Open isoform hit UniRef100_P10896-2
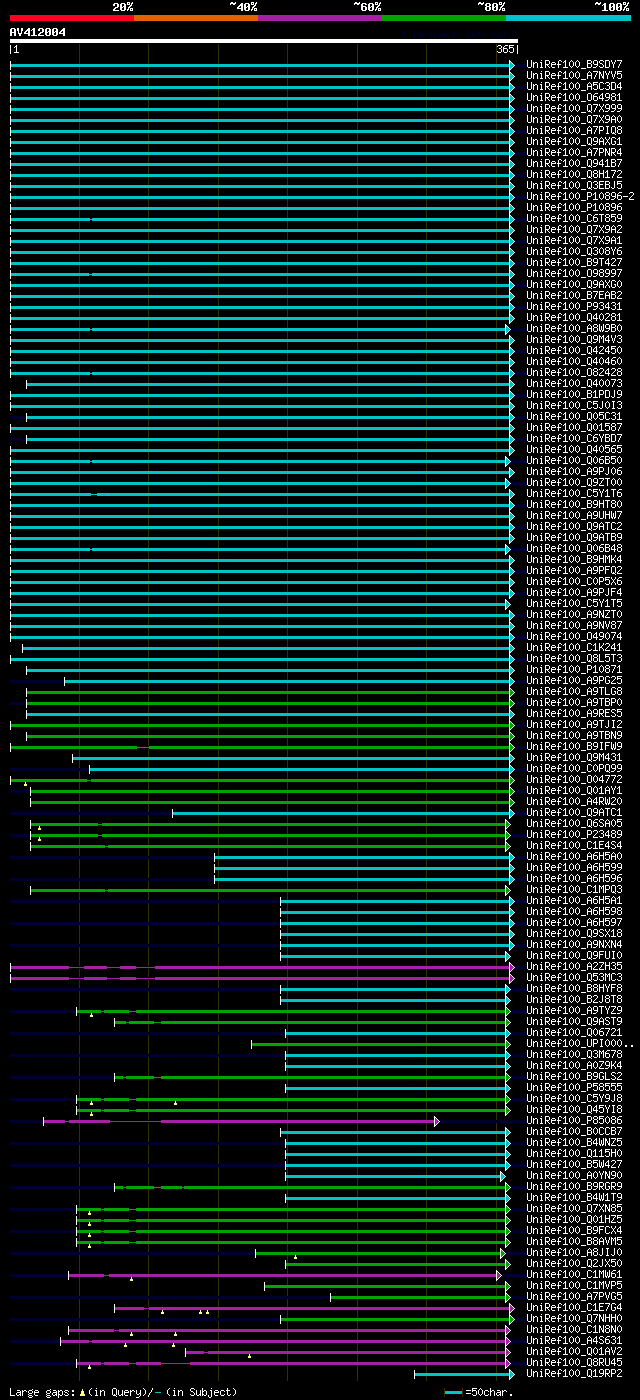Screen dimensions: 640x1400 pos(580,197)
